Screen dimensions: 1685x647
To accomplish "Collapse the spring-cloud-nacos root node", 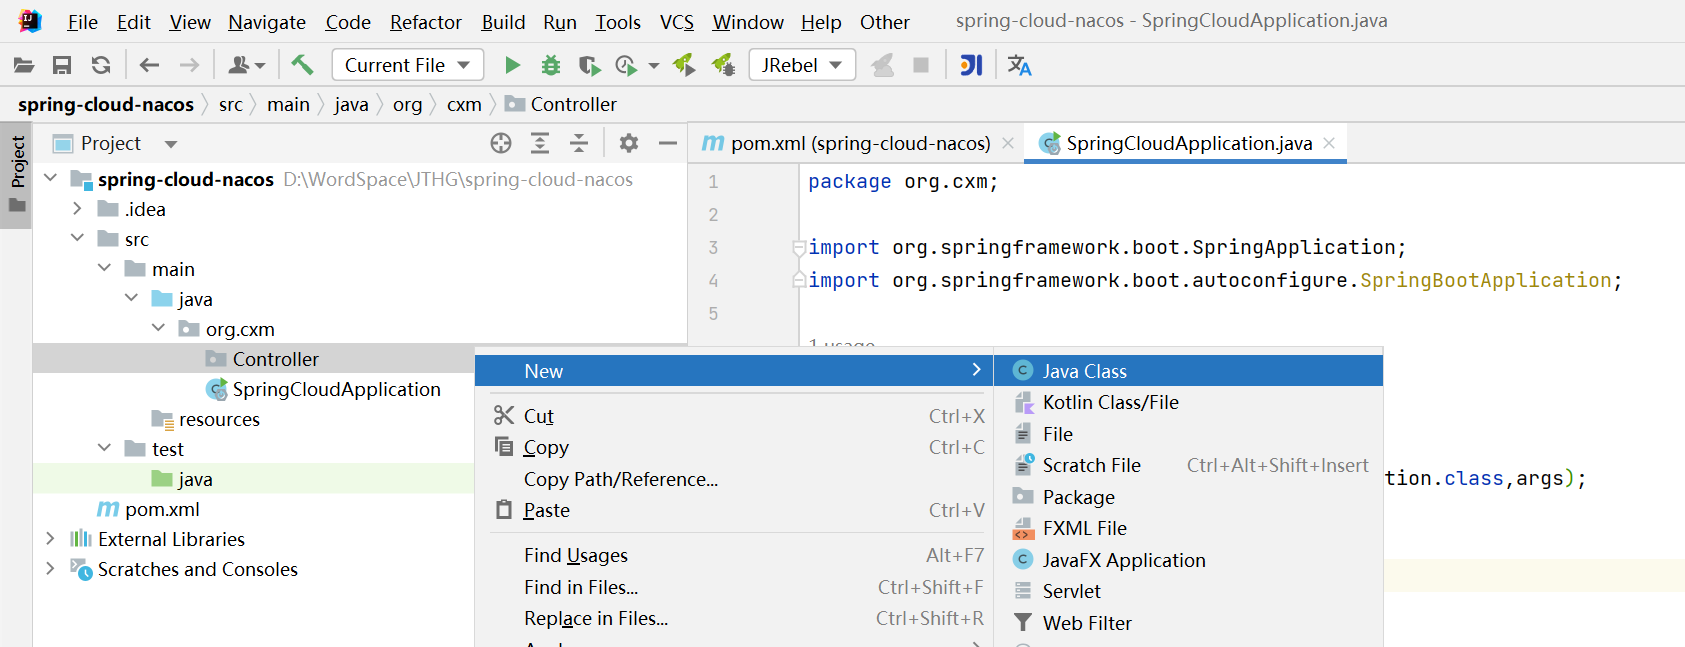I will click(50, 178).
